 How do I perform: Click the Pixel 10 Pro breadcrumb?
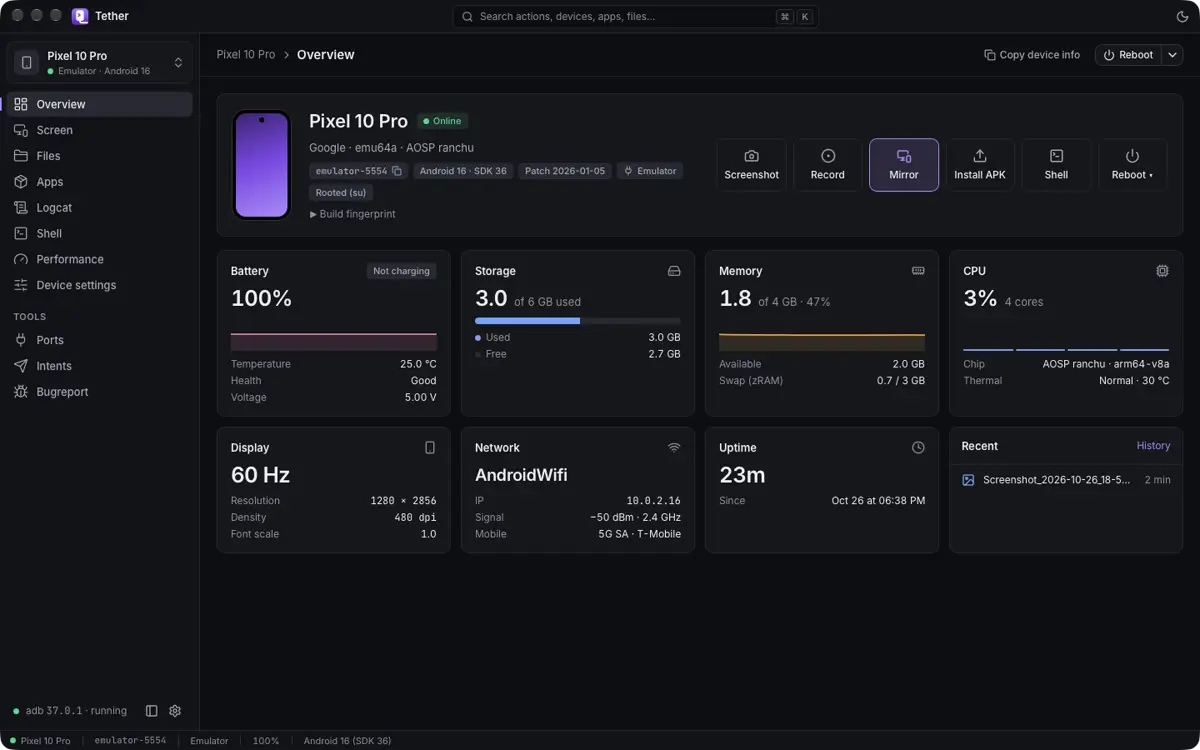pyautogui.click(x=246, y=55)
